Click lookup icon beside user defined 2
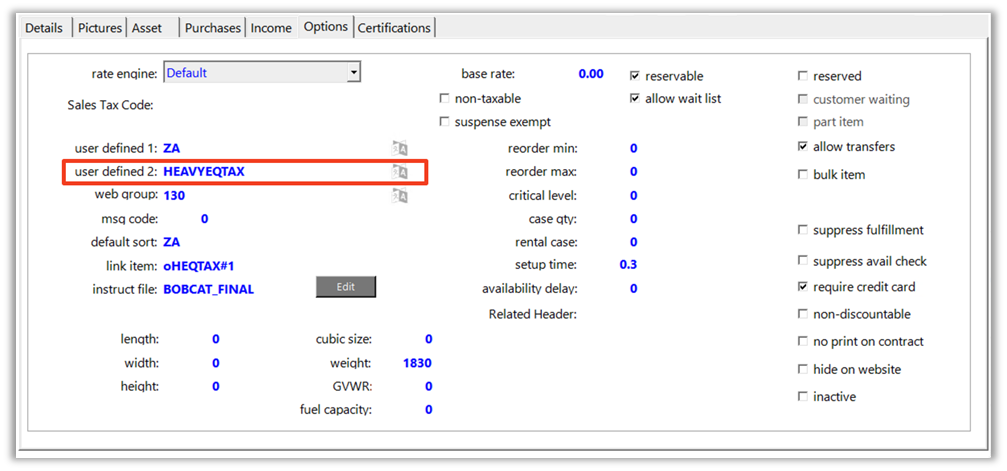This screenshot has width=1007, height=471. pos(400,172)
